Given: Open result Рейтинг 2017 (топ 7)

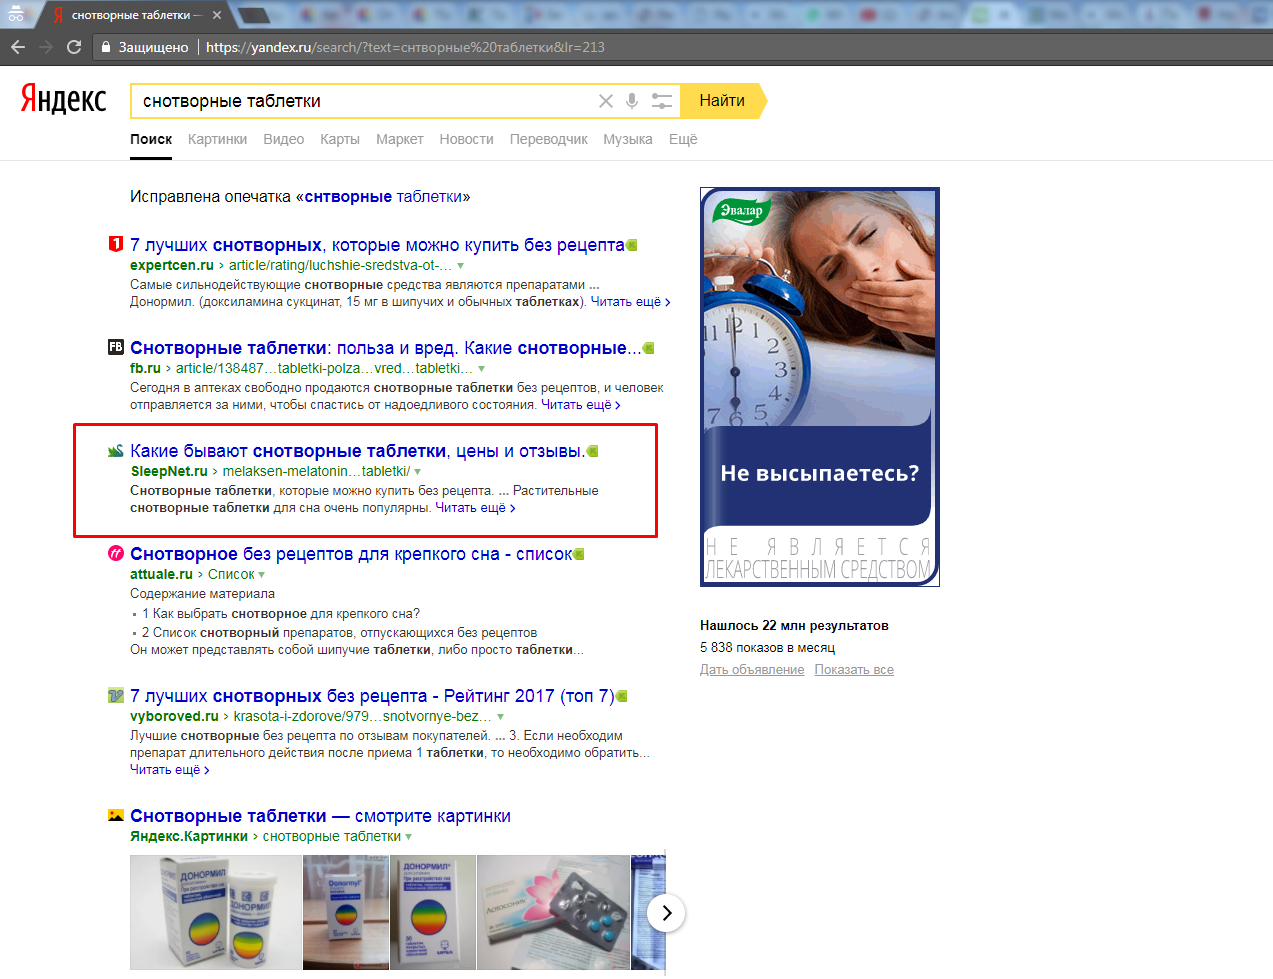Looking at the screenshot, I should click(x=372, y=696).
